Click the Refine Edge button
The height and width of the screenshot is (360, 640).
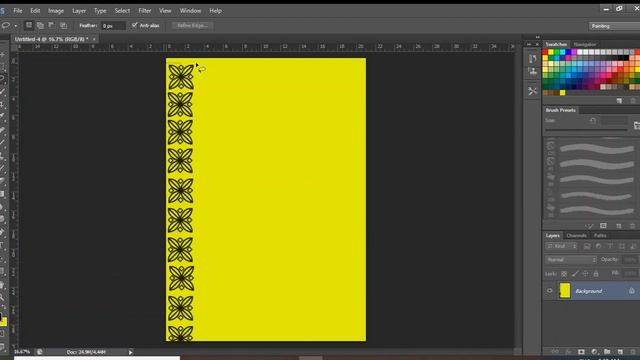192,25
